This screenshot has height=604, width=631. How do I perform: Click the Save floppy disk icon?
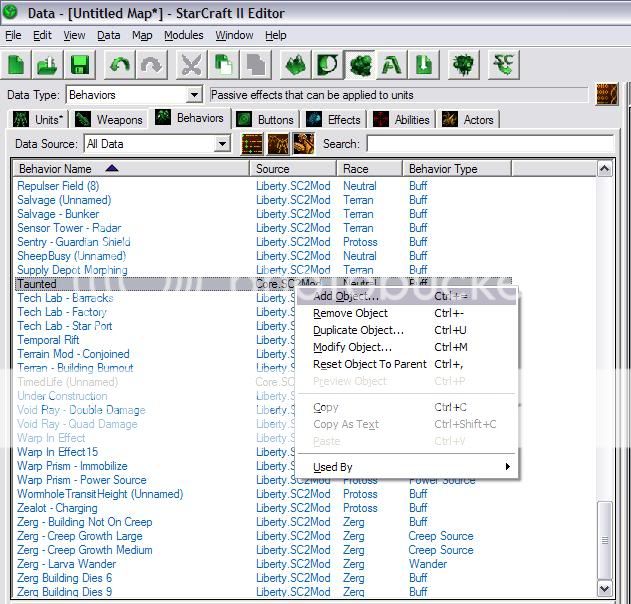pyautogui.click(x=80, y=64)
